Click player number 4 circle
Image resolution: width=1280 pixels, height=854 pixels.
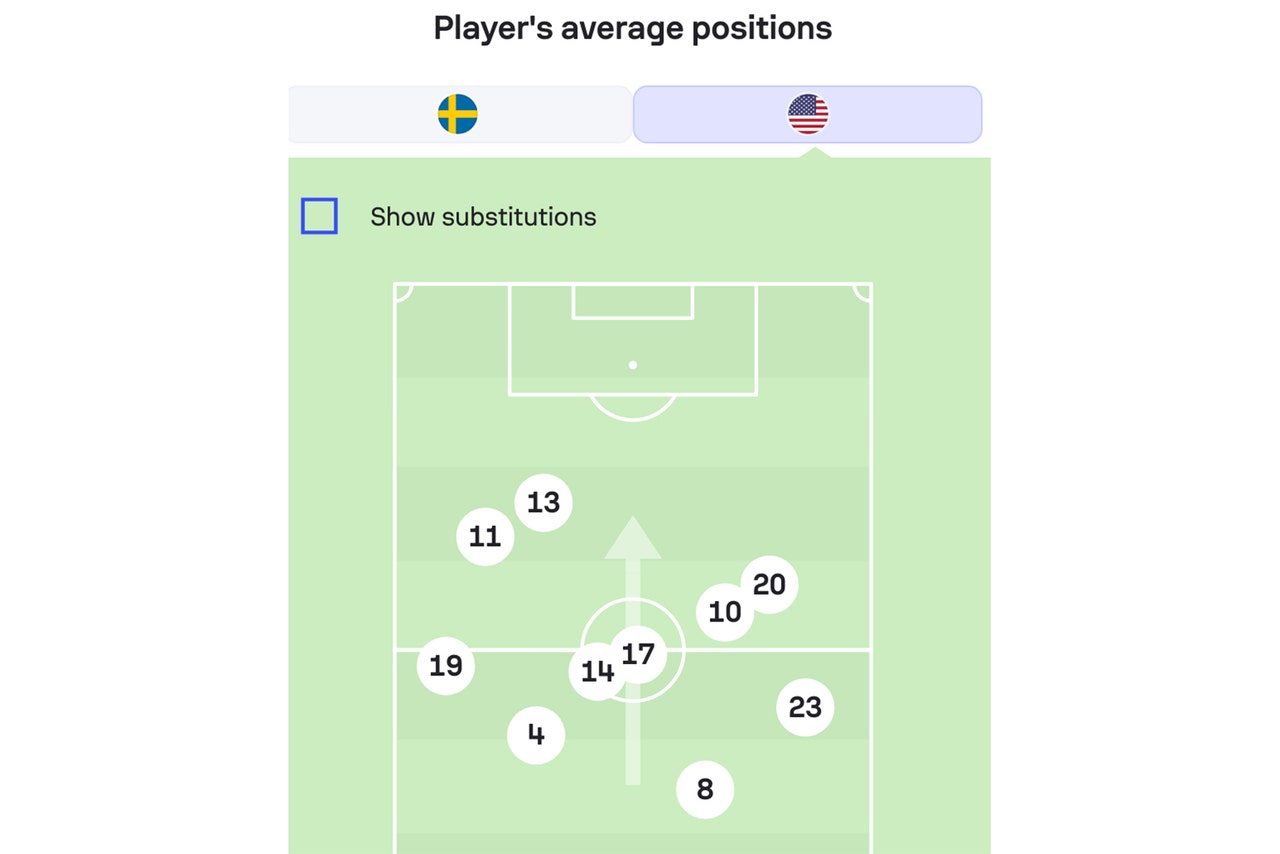536,736
